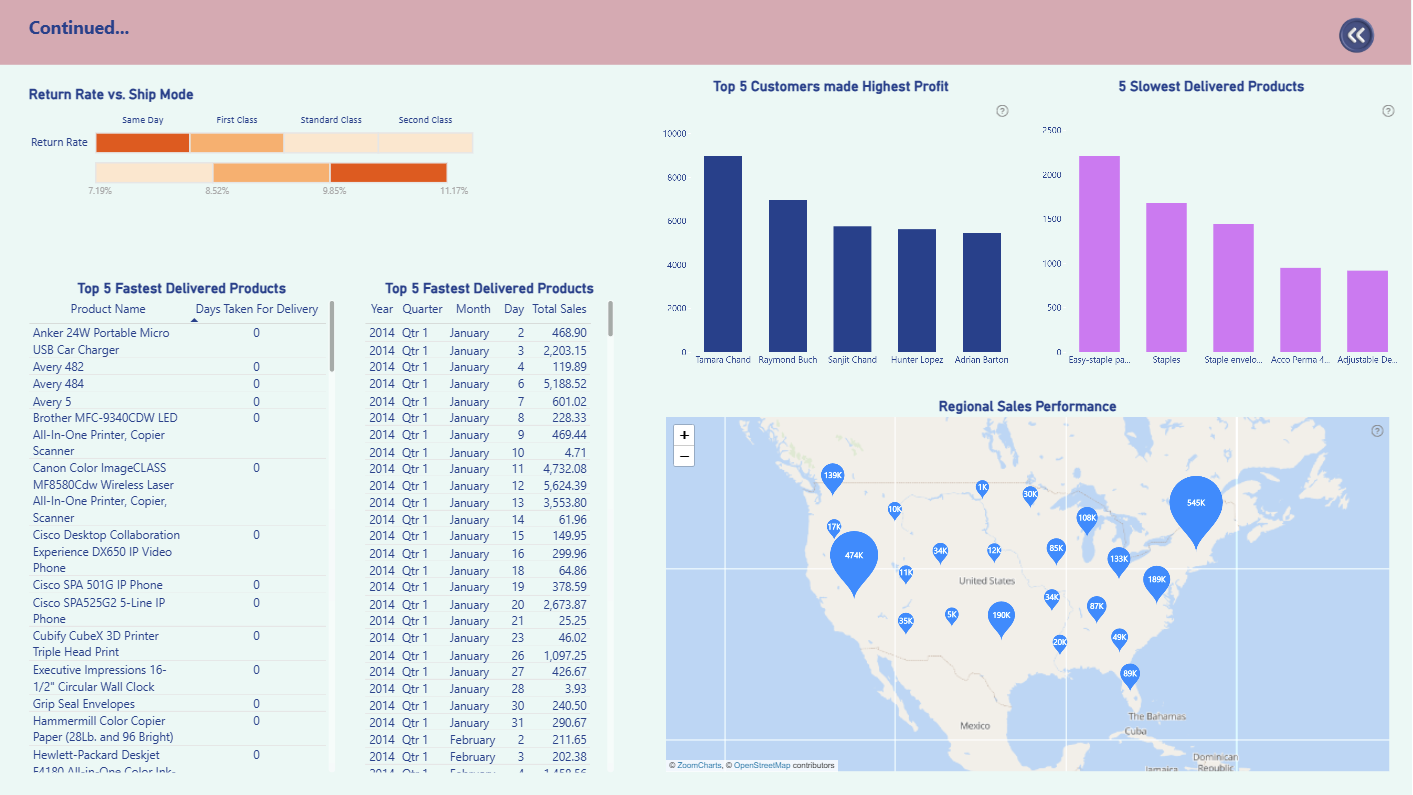
Task: Select the Same Day return rate cell
Action: [x=142, y=143]
